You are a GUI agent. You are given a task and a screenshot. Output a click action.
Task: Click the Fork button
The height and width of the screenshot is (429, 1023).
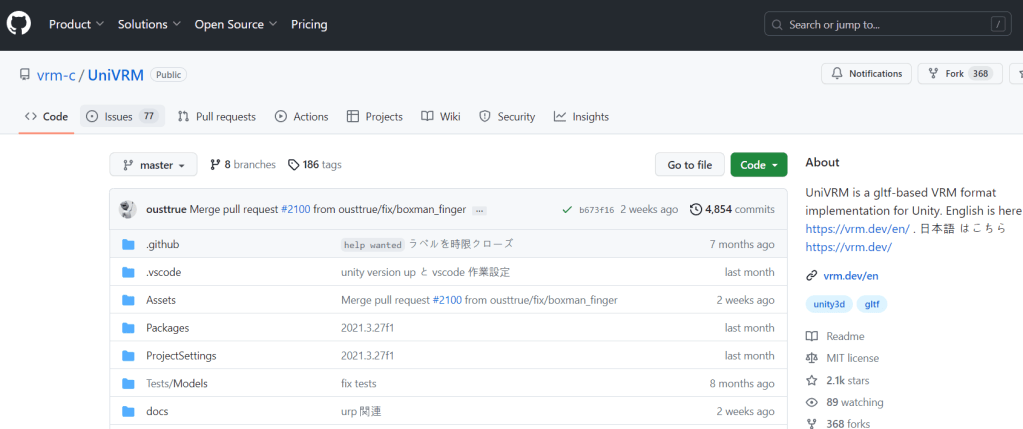(x=958, y=74)
